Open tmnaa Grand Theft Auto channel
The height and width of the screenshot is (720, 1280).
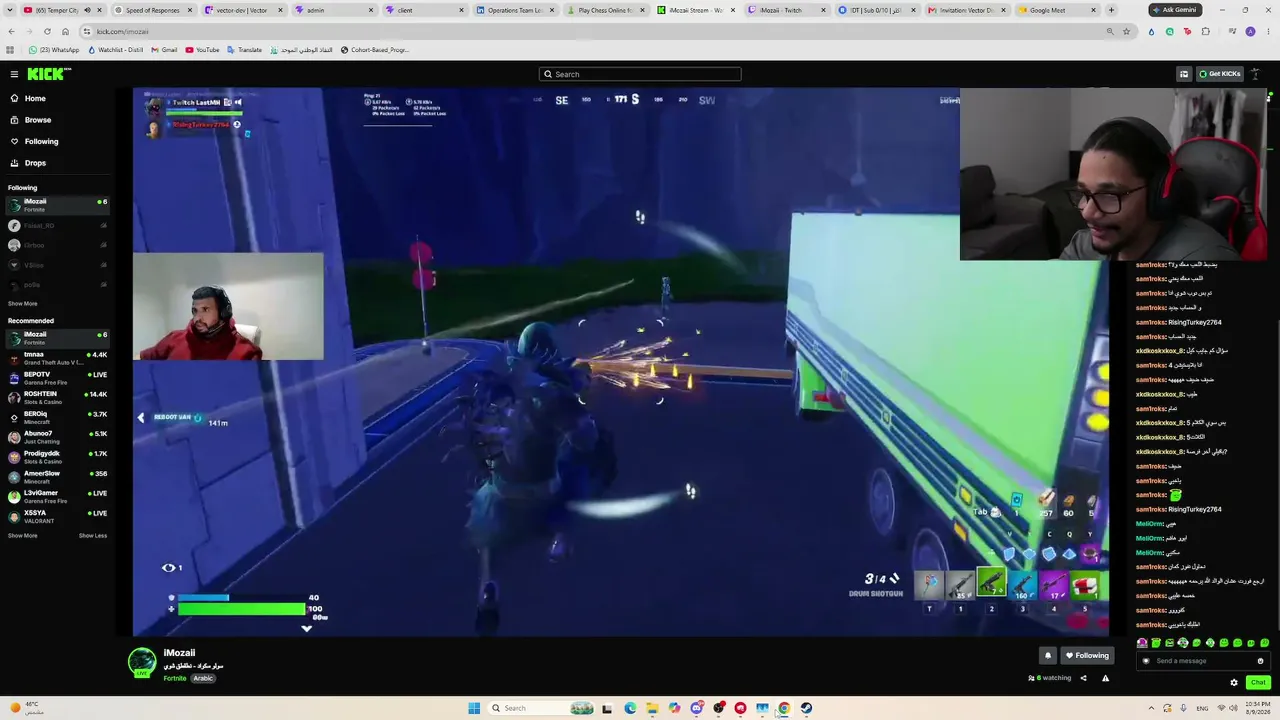coord(58,358)
